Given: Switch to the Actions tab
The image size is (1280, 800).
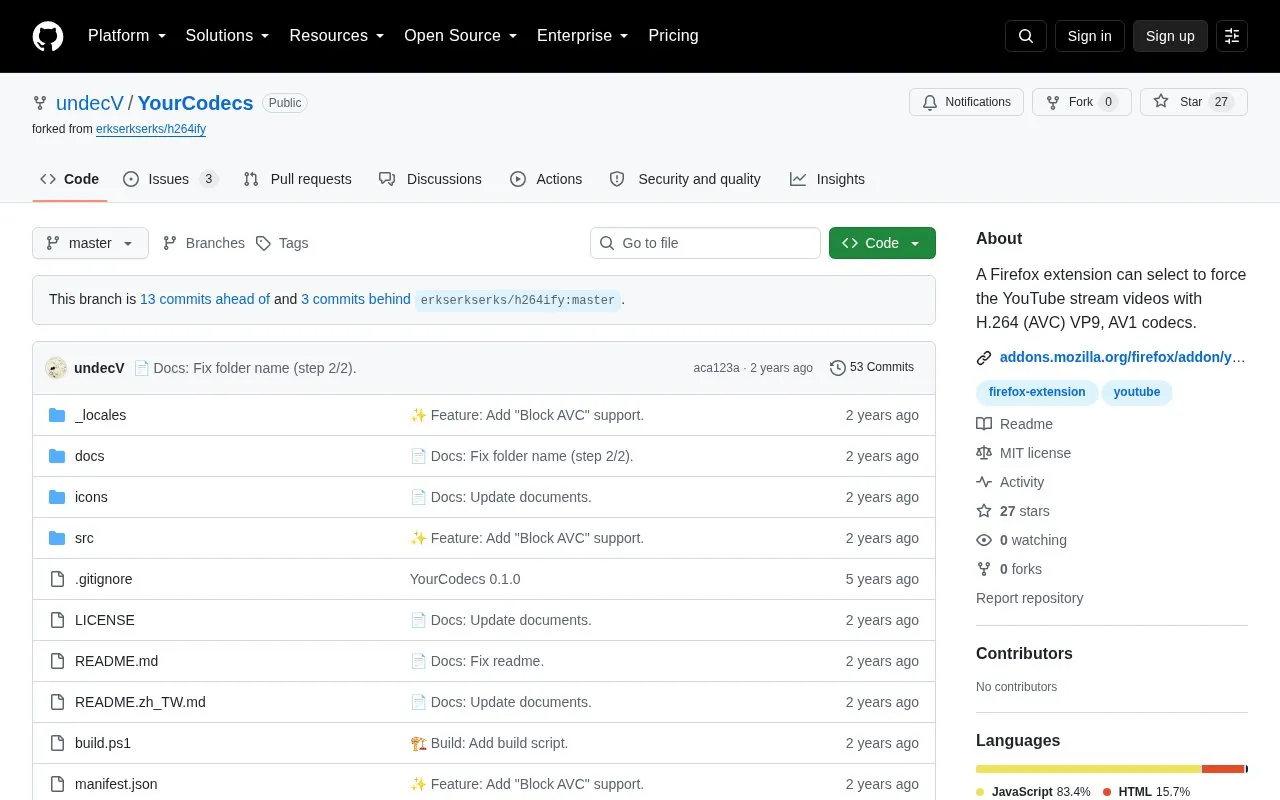Looking at the screenshot, I should tap(546, 179).
